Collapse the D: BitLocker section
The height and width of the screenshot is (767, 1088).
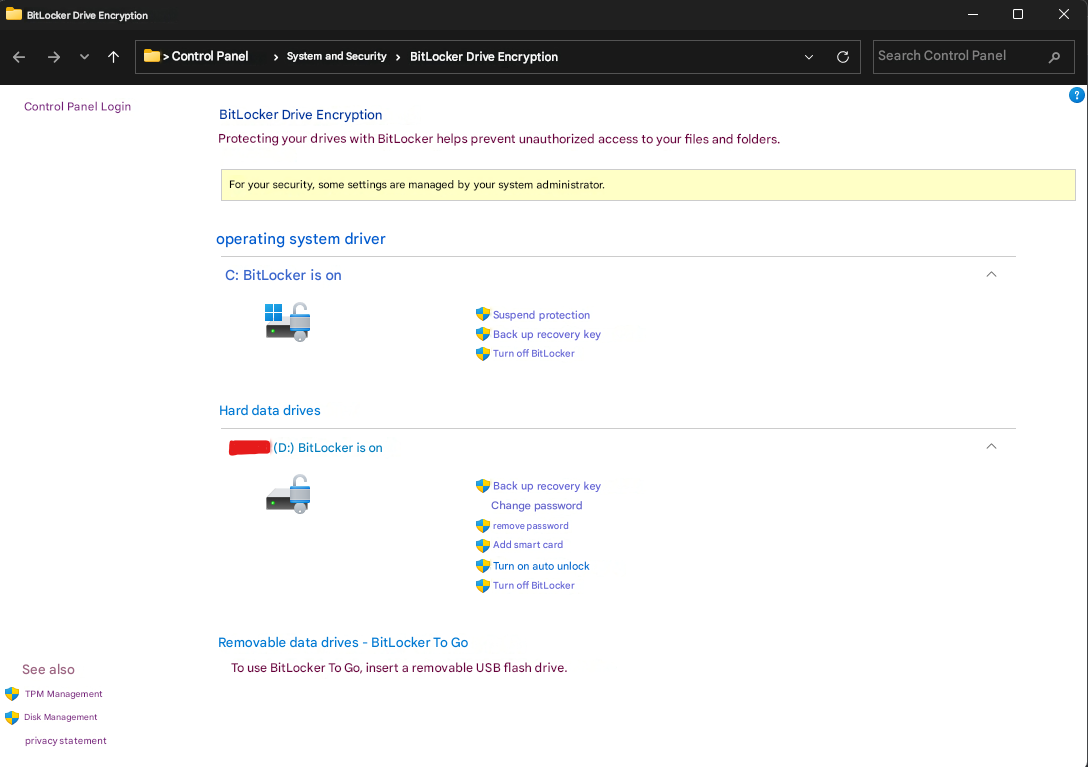(992, 446)
